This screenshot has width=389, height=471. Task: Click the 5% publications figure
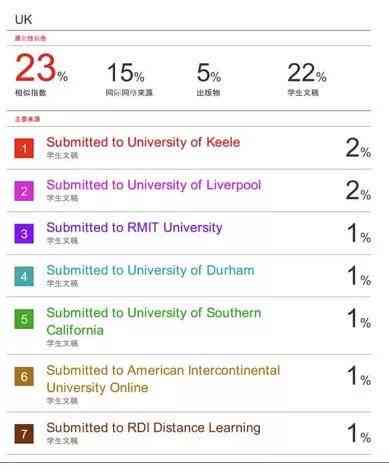[209, 73]
